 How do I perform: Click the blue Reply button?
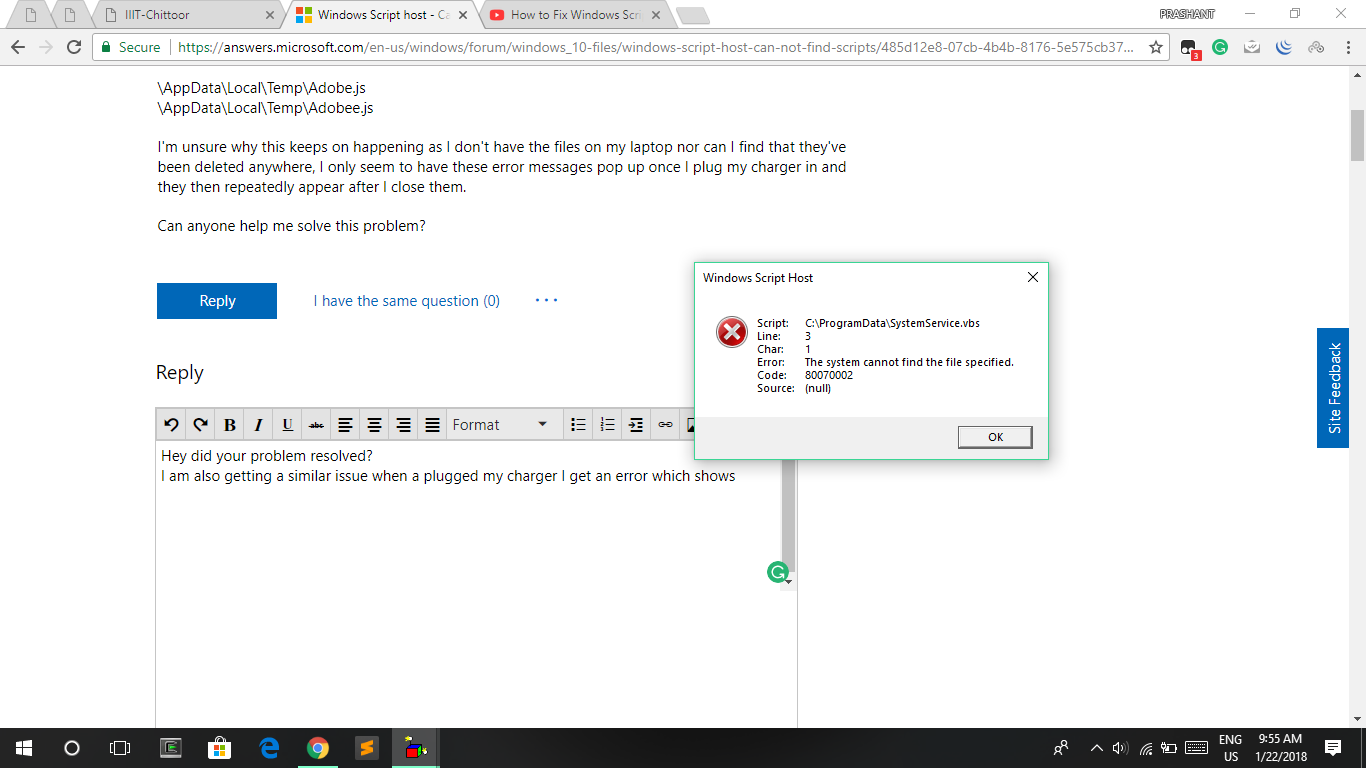(217, 301)
